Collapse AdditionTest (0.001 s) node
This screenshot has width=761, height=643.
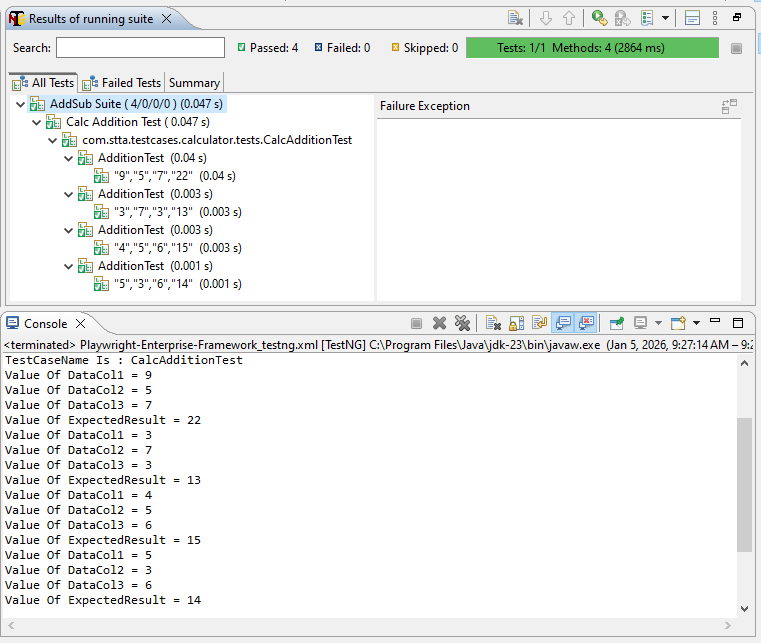click(x=68, y=266)
